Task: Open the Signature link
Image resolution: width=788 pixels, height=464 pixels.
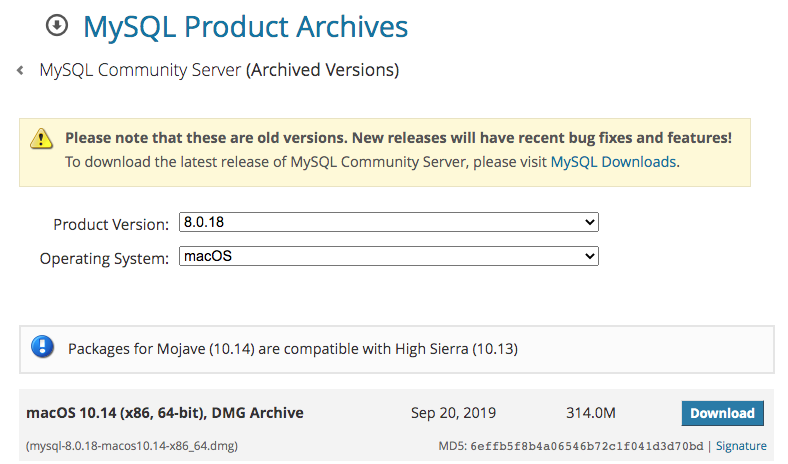Action: coord(741,446)
